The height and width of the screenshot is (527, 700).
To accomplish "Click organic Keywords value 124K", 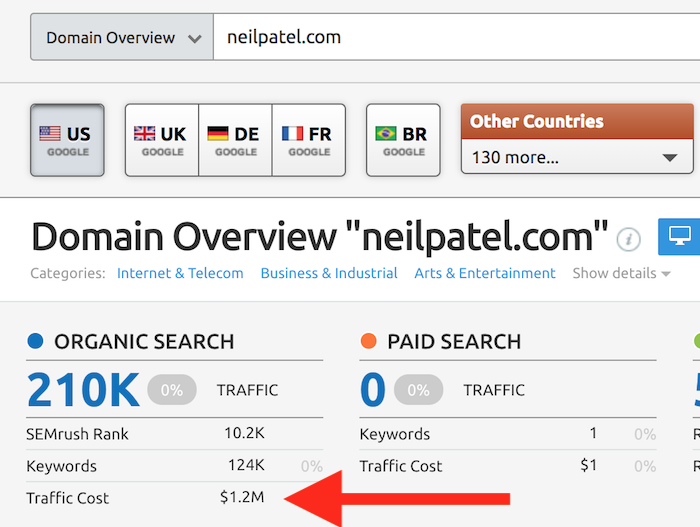I will click(246, 465).
